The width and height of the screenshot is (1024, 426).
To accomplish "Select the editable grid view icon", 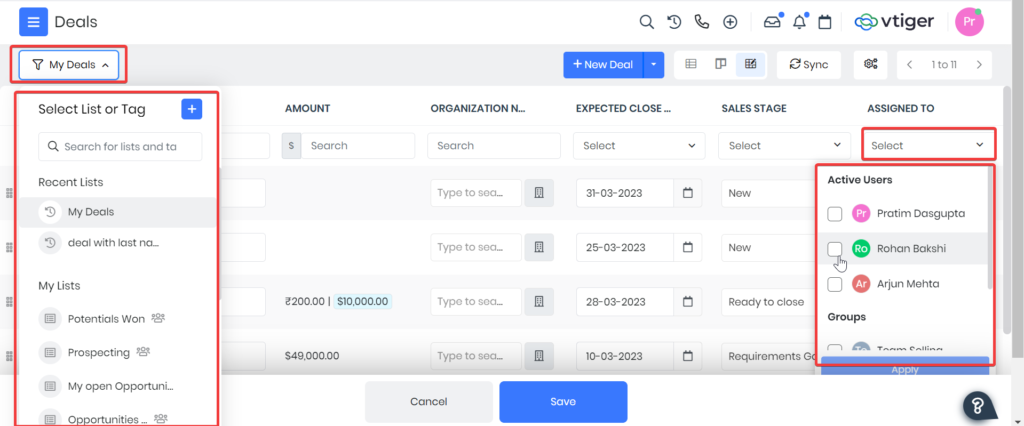I will pyautogui.click(x=750, y=64).
